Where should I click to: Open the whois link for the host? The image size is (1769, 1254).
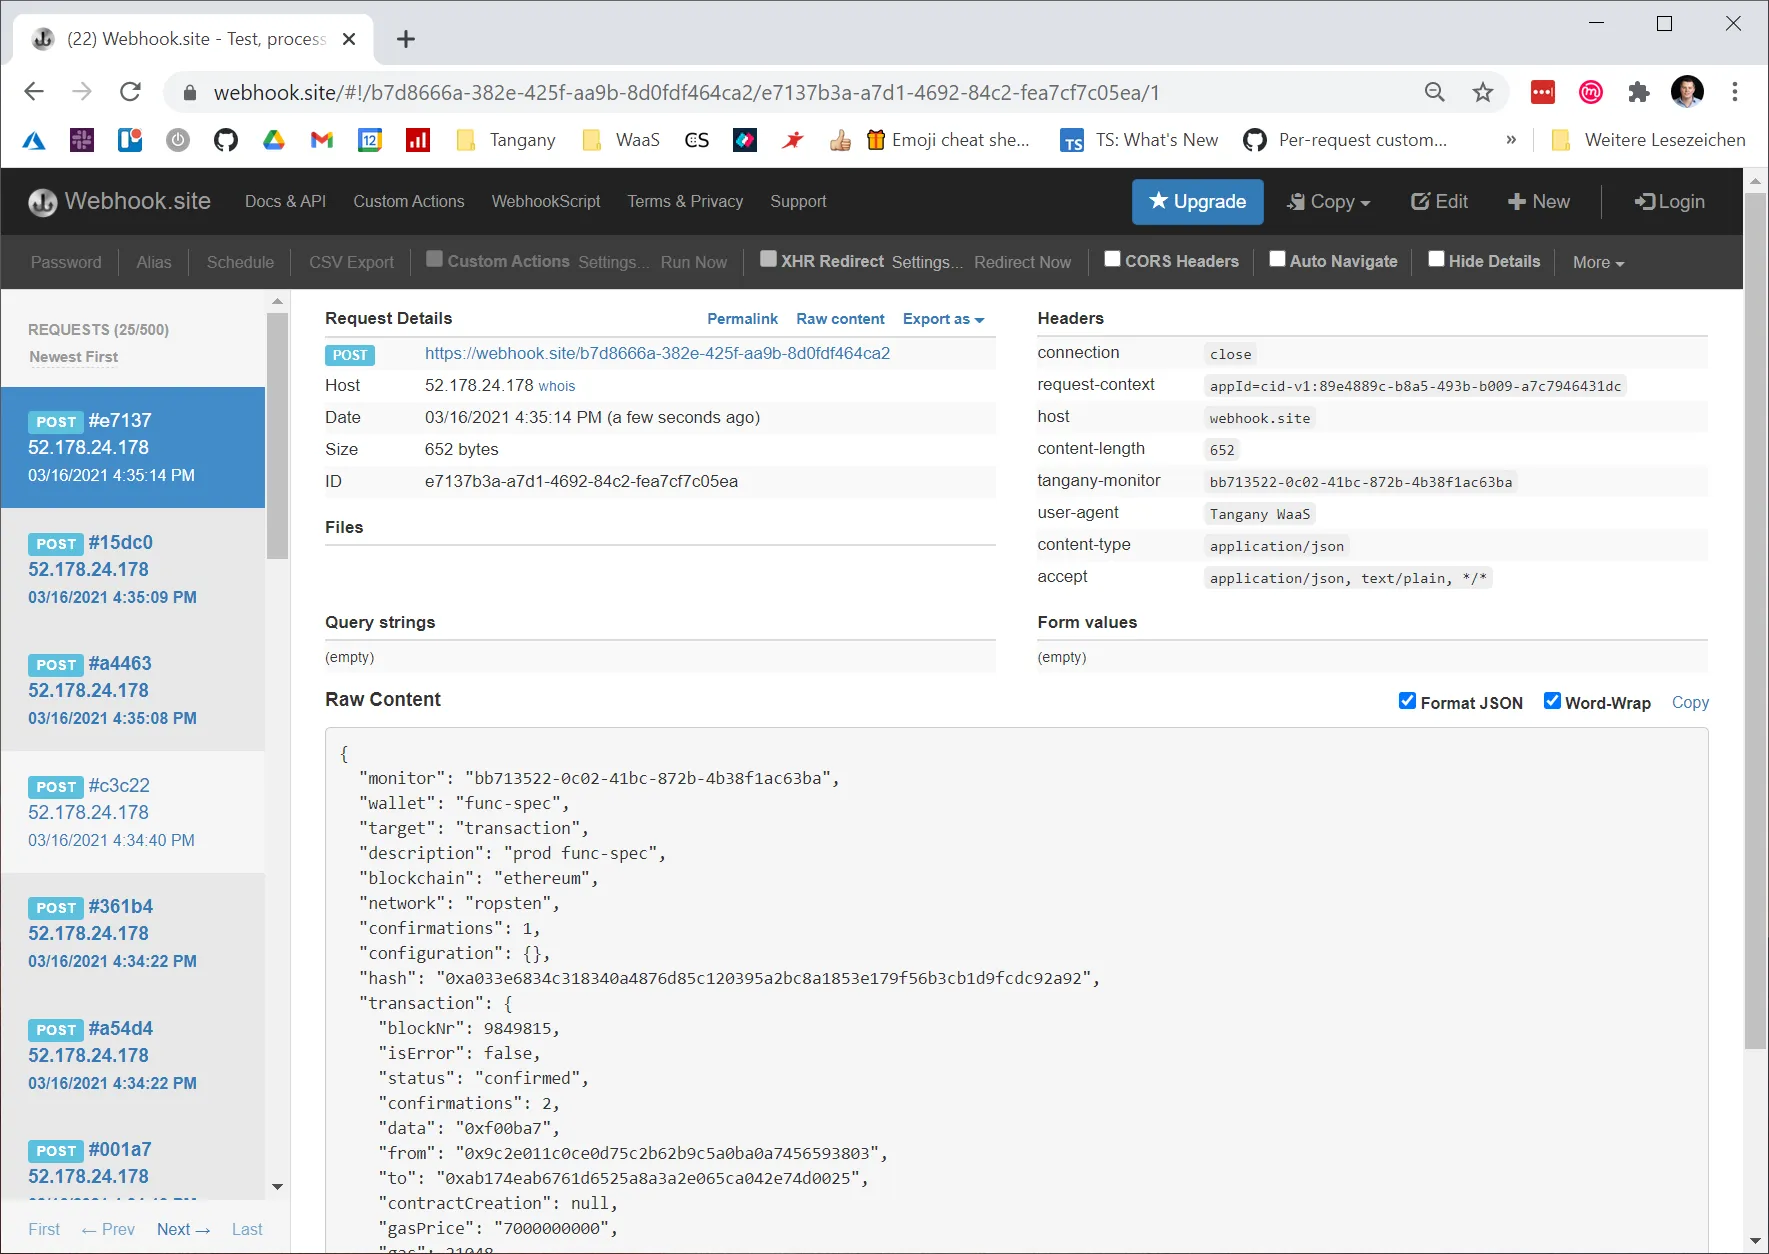point(557,386)
